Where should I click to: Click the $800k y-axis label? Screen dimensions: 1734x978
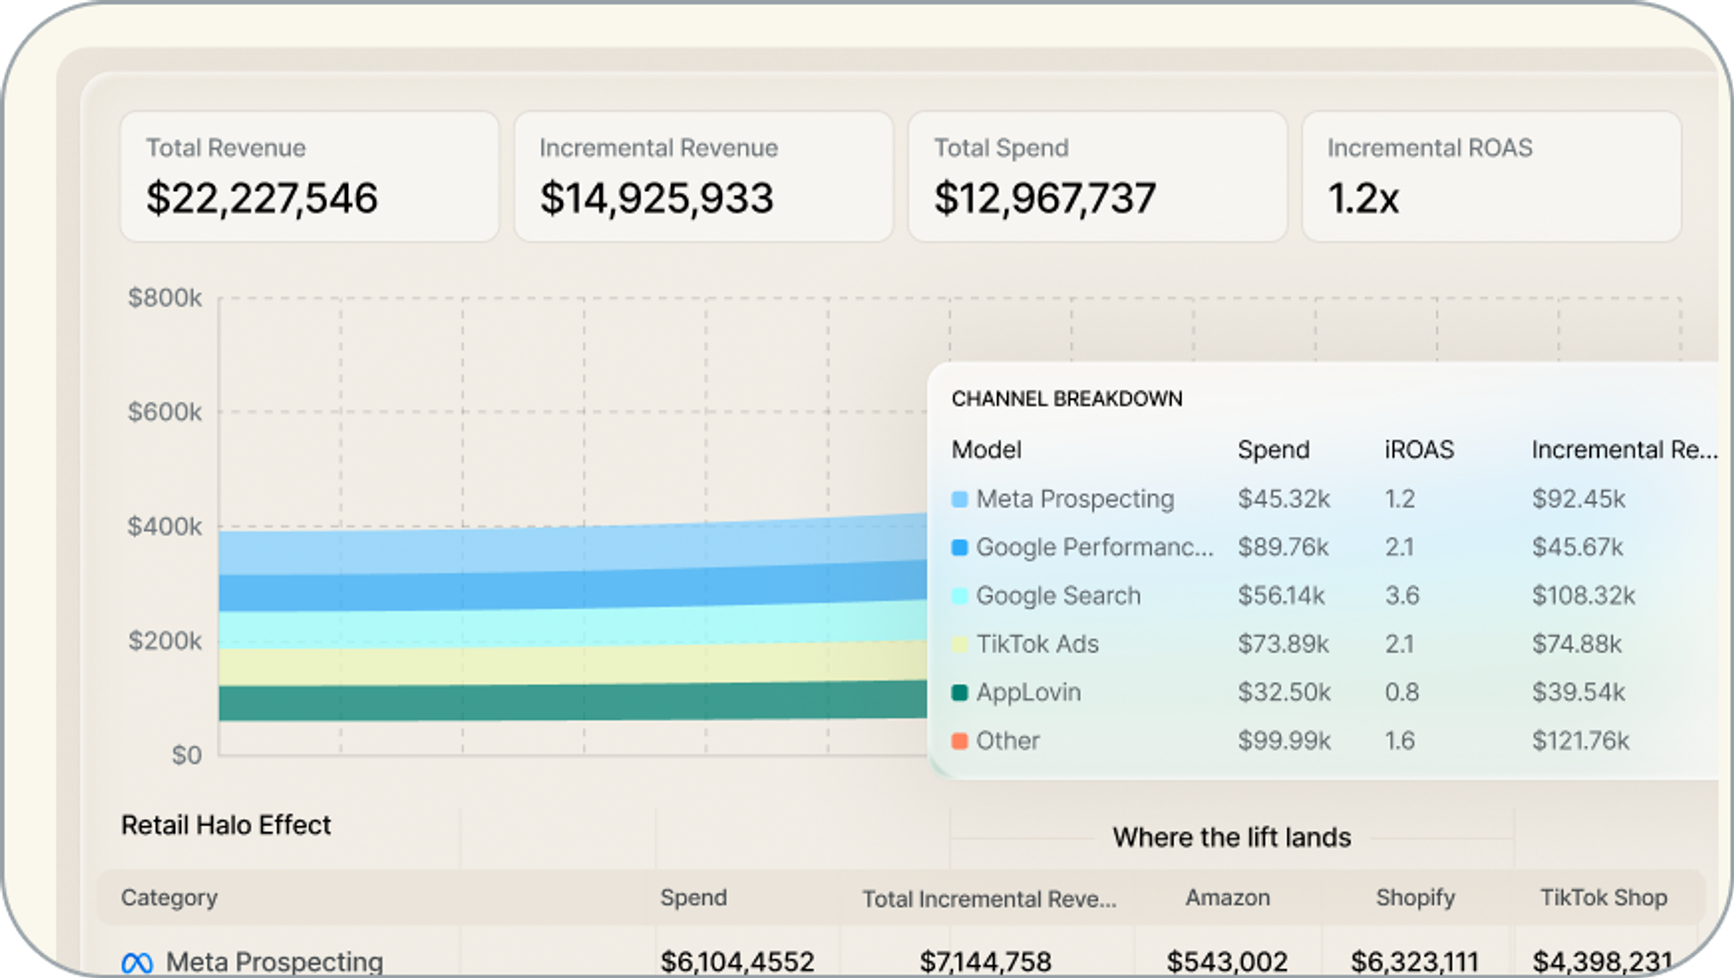[165, 298]
